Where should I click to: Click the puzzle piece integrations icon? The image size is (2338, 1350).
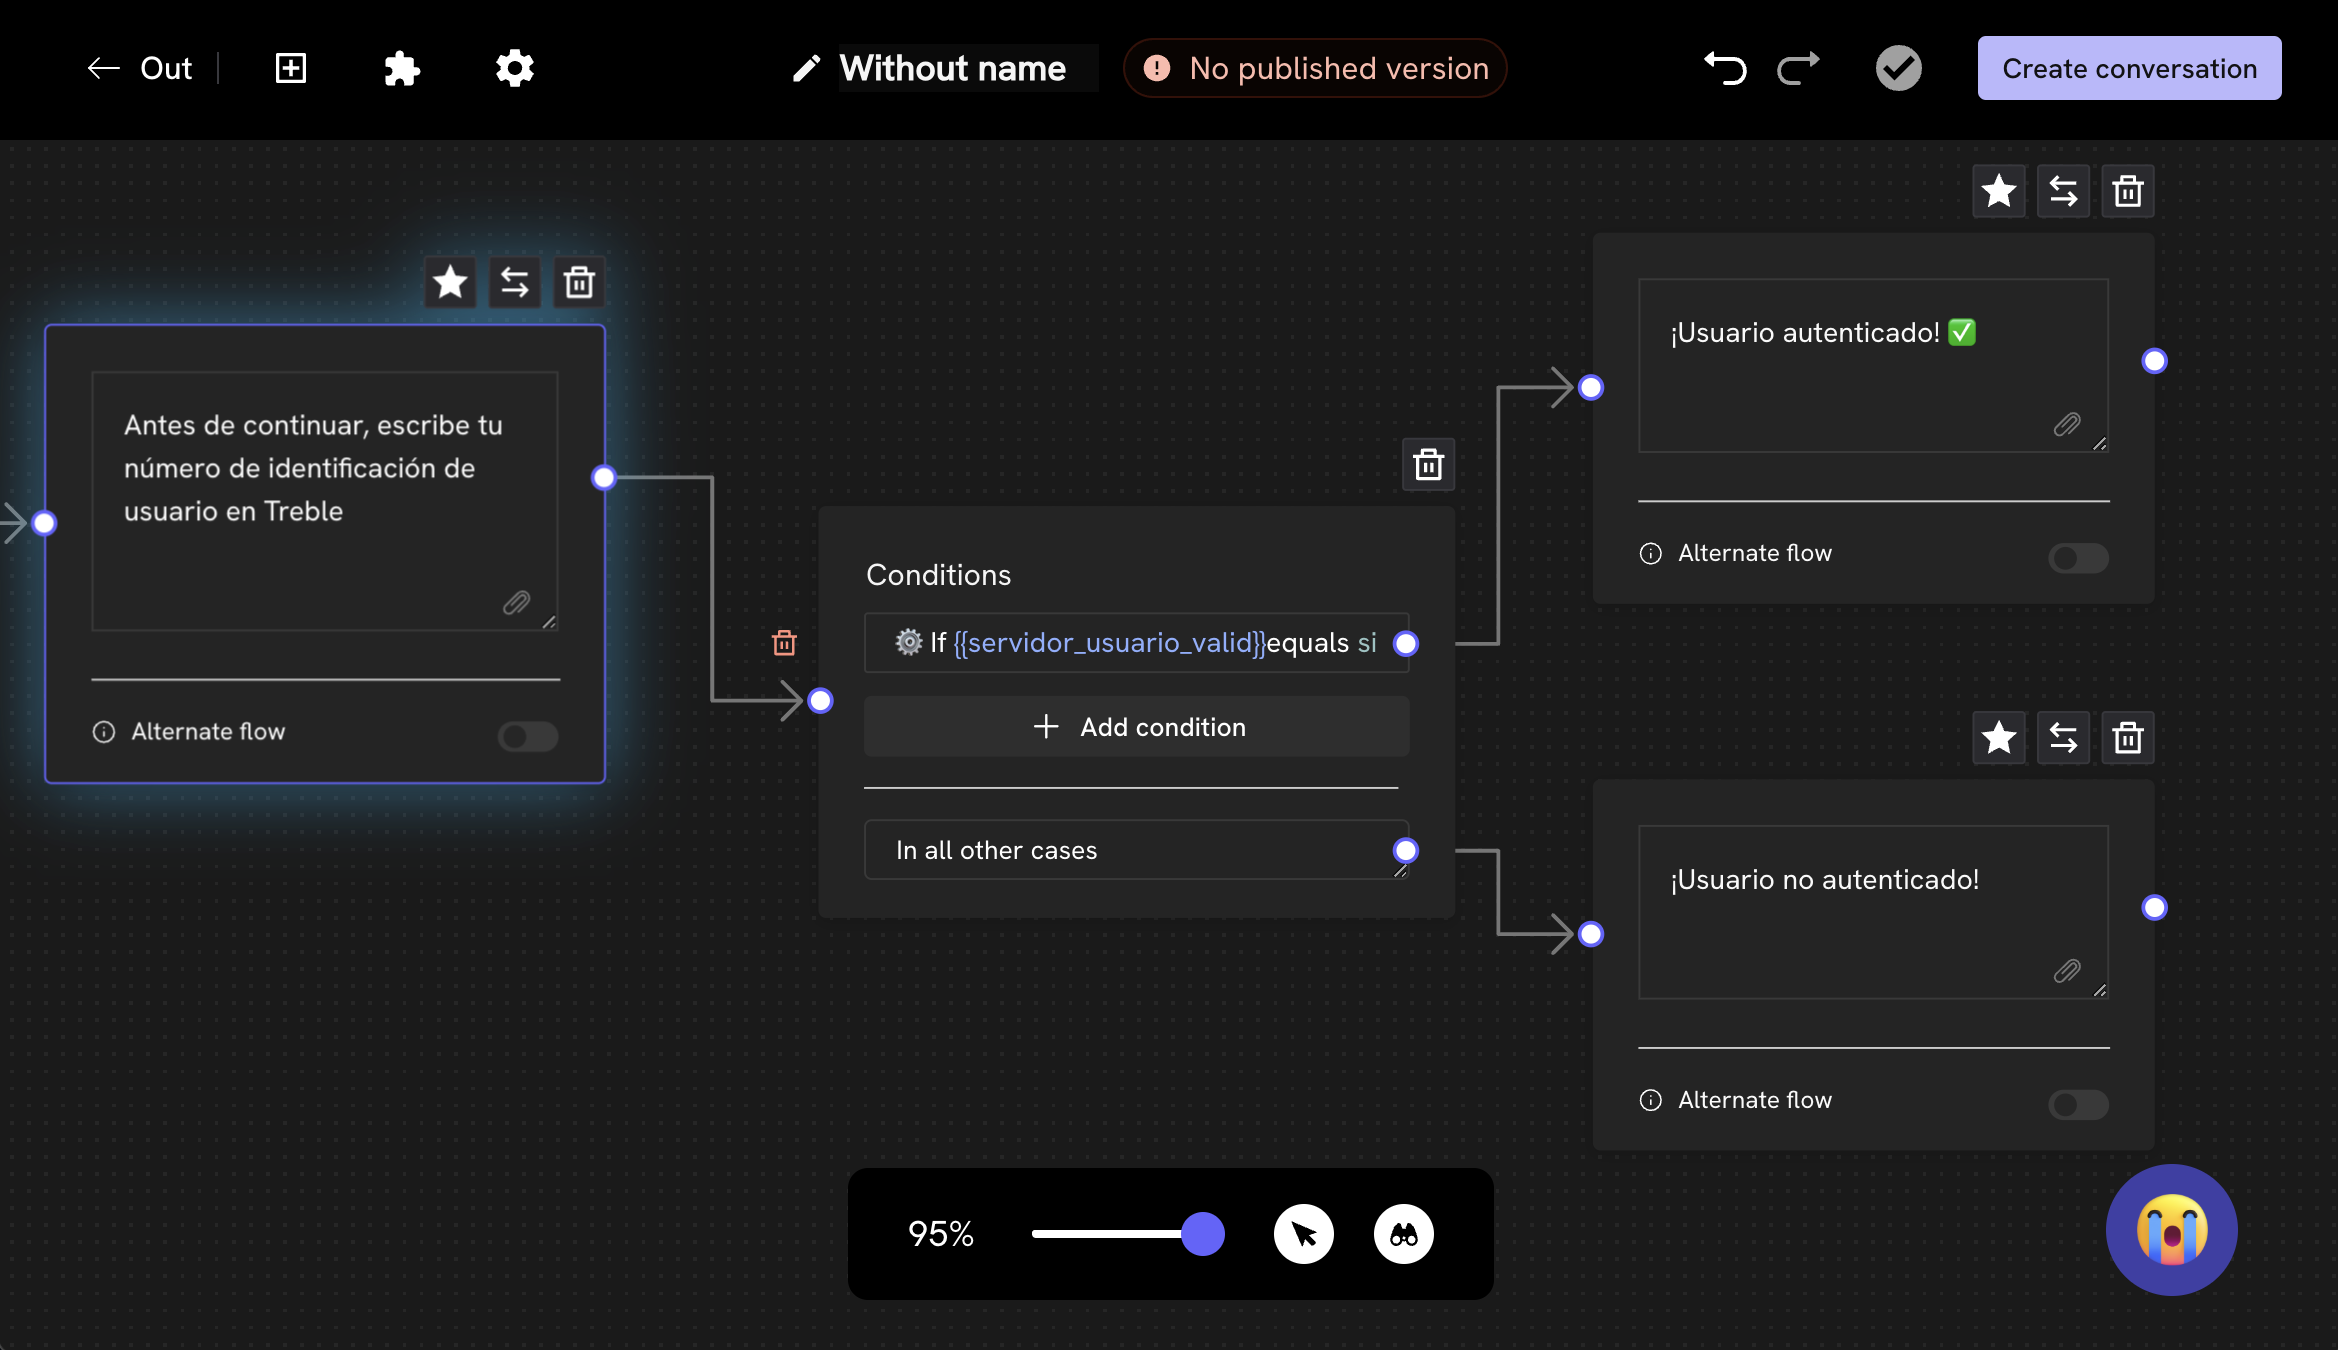(x=401, y=69)
